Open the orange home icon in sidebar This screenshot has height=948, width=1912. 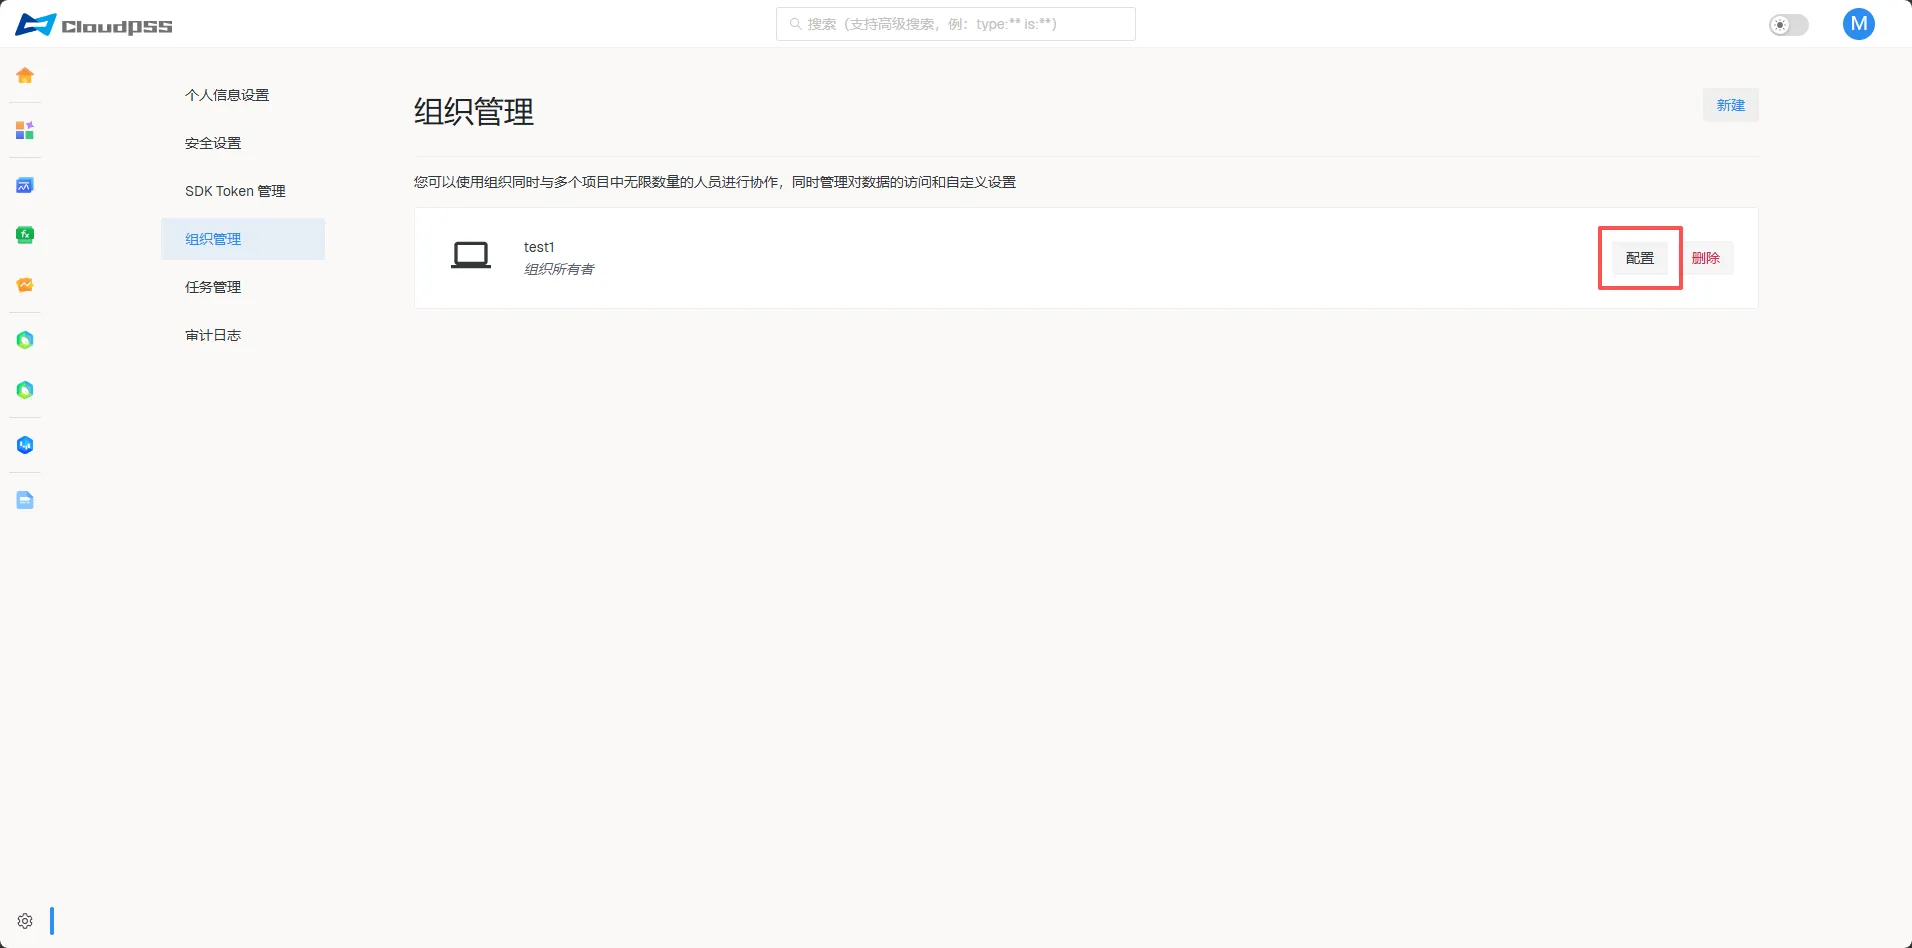(x=25, y=75)
